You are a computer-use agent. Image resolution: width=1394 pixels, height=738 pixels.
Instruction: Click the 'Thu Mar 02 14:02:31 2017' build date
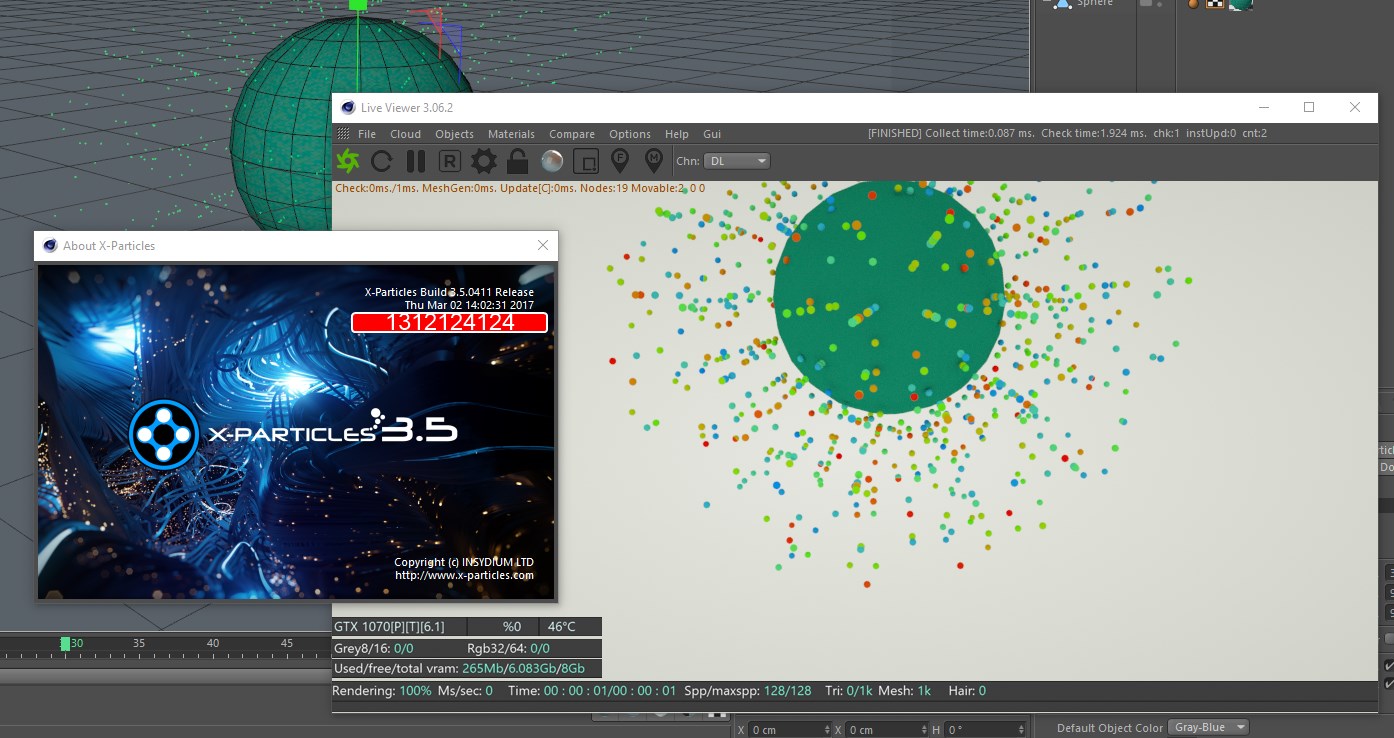click(x=469, y=304)
